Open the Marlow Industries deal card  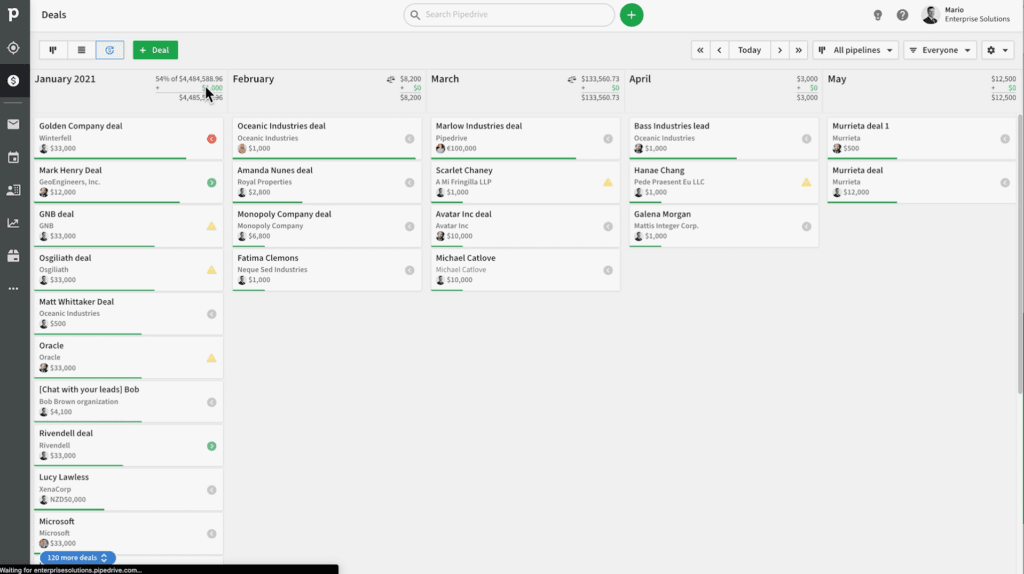point(525,138)
